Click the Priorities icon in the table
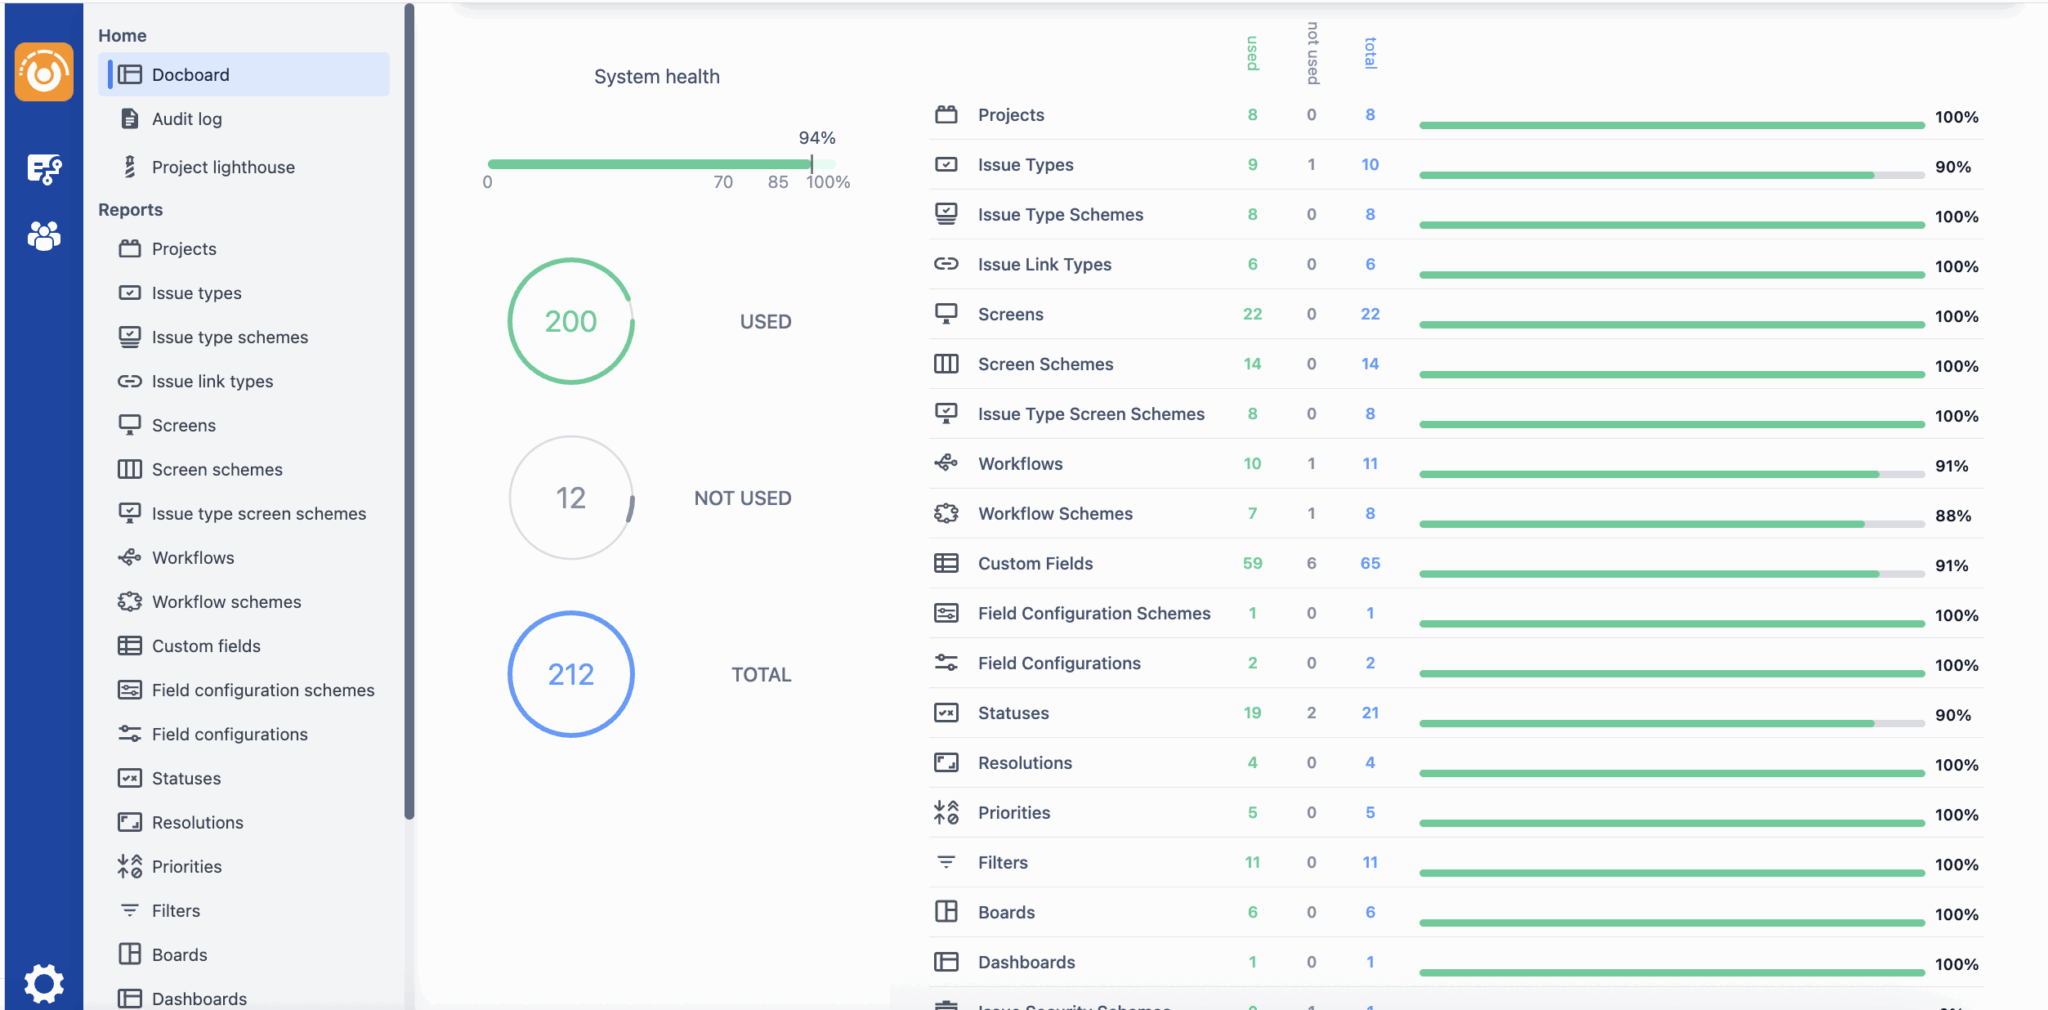2048x1010 pixels. pyautogui.click(x=945, y=812)
